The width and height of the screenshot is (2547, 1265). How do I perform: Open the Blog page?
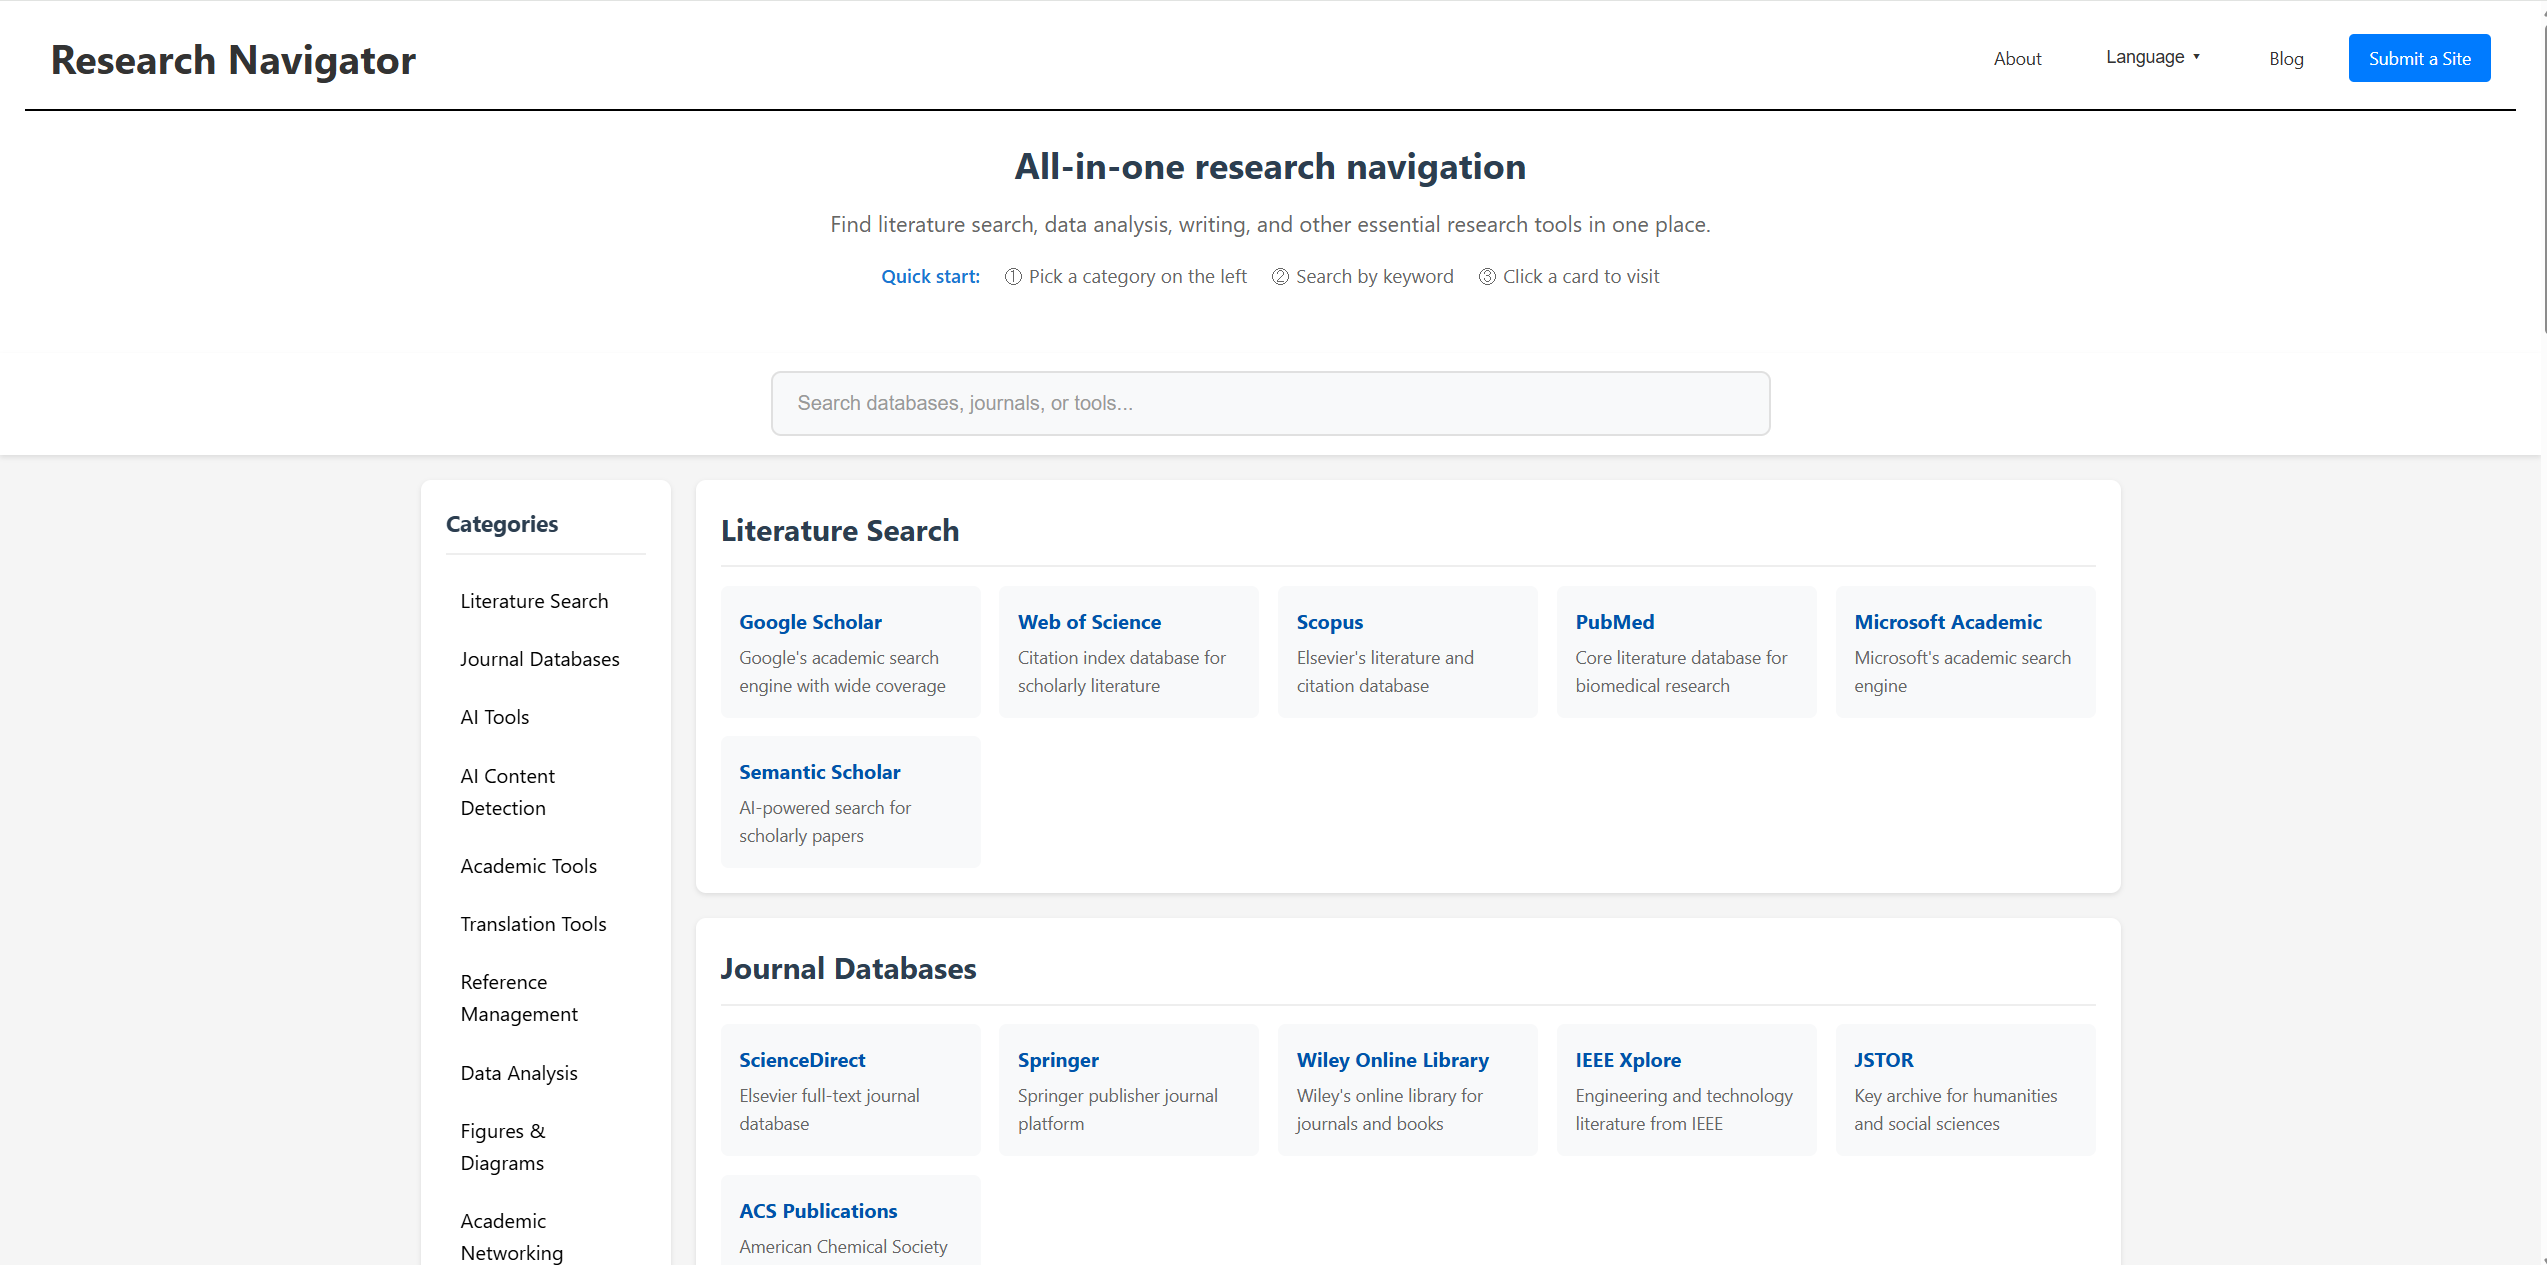point(2286,59)
